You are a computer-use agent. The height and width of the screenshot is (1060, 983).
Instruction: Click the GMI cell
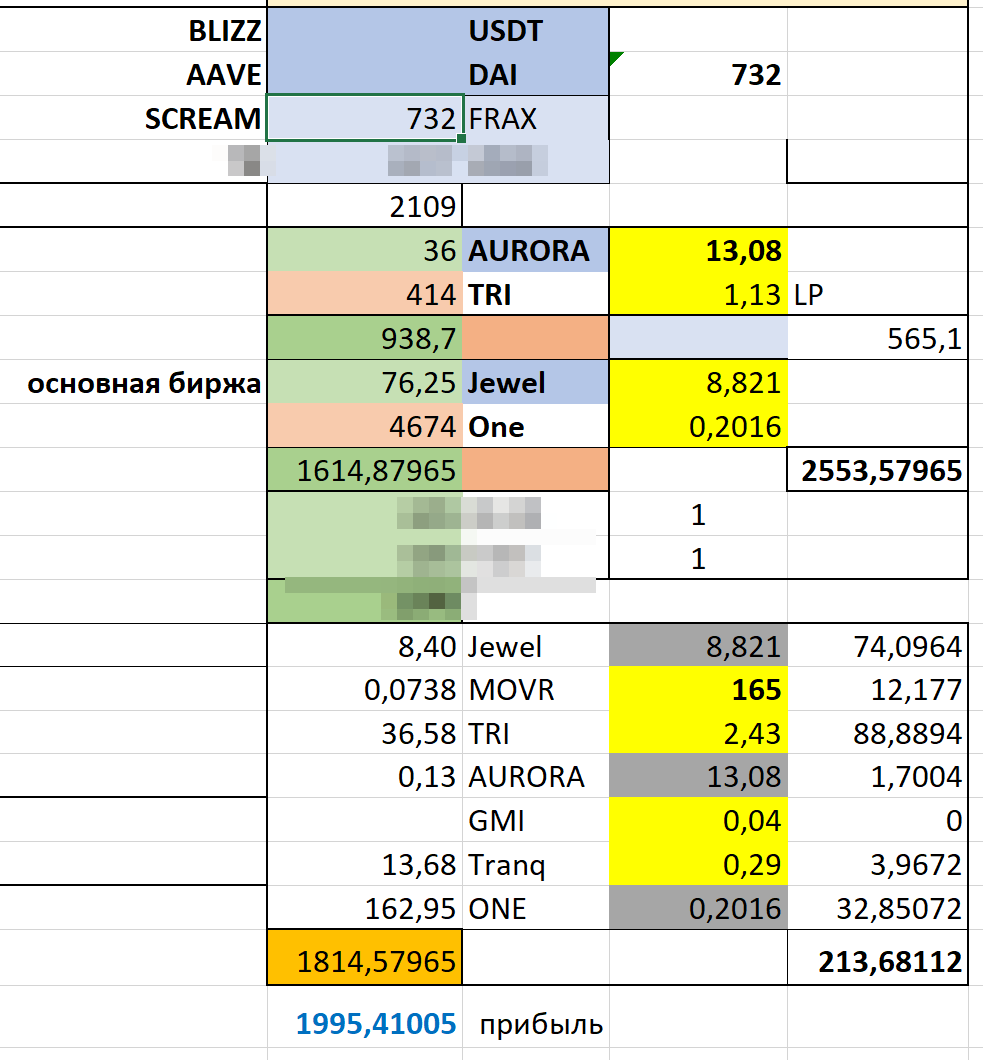coord(535,820)
